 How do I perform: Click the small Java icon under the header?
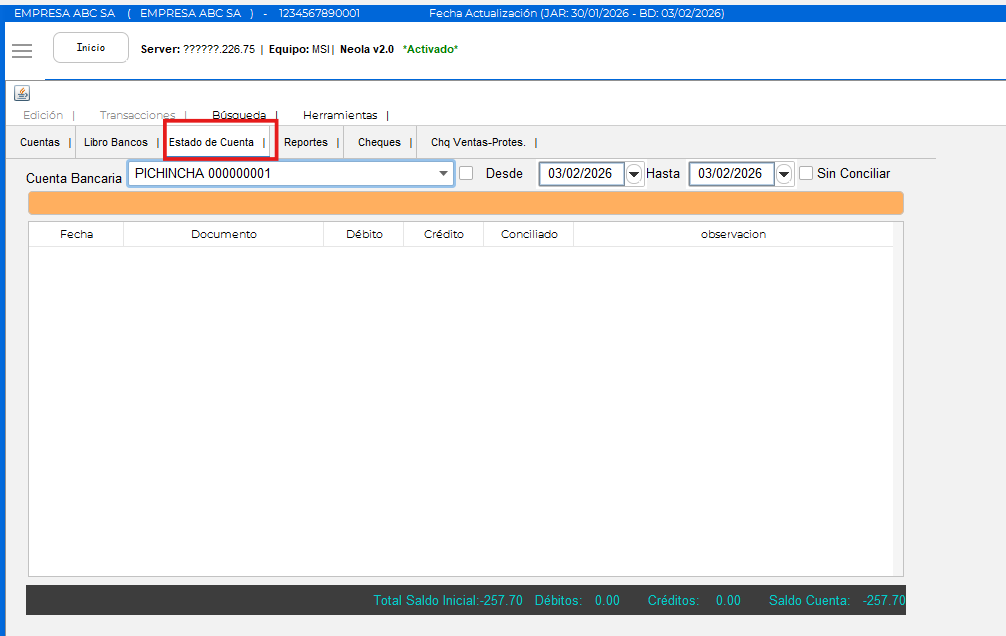(x=22, y=93)
